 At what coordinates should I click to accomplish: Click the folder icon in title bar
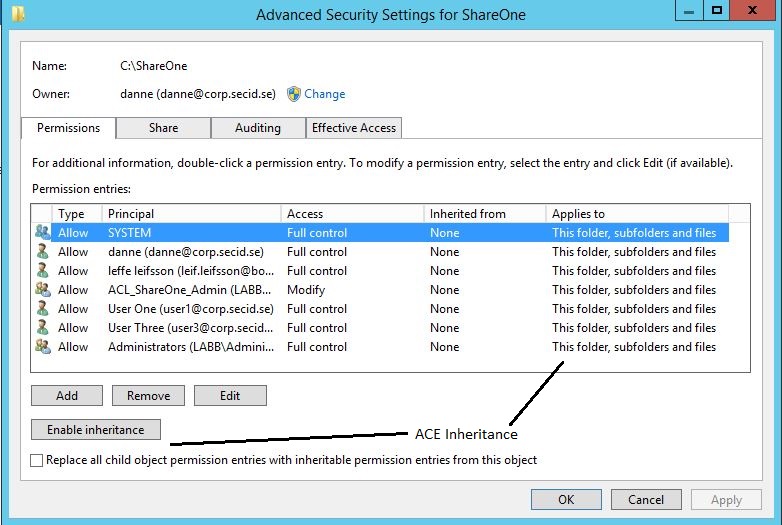pyautogui.click(x=18, y=14)
